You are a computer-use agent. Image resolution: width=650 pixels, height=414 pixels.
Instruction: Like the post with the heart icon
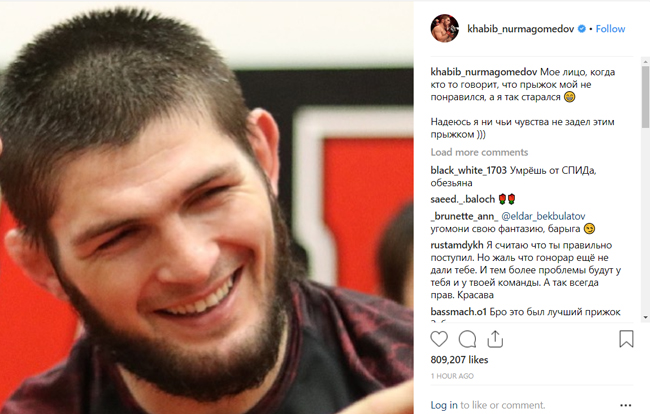(439, 339)
